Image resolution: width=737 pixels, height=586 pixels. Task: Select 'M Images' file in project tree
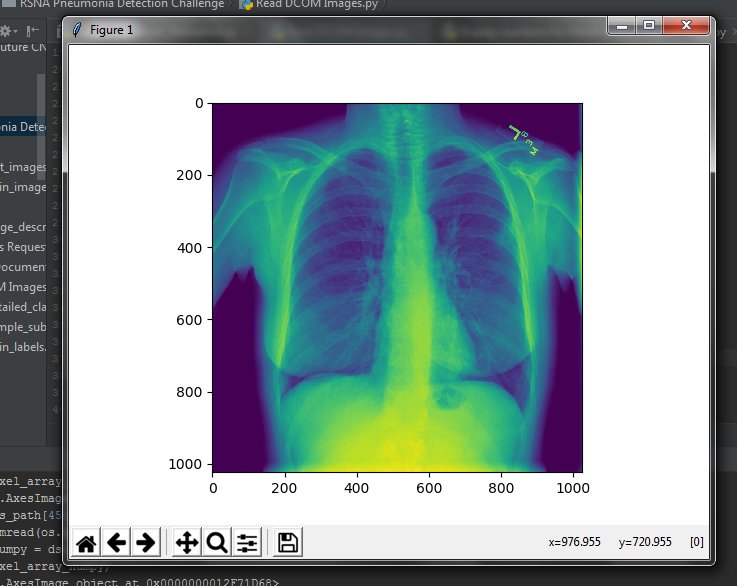(x=23, y=287)
